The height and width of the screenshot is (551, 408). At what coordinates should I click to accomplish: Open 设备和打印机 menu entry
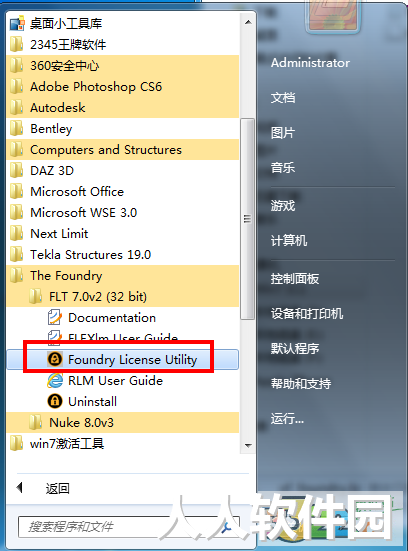click(x=306, y=313)
